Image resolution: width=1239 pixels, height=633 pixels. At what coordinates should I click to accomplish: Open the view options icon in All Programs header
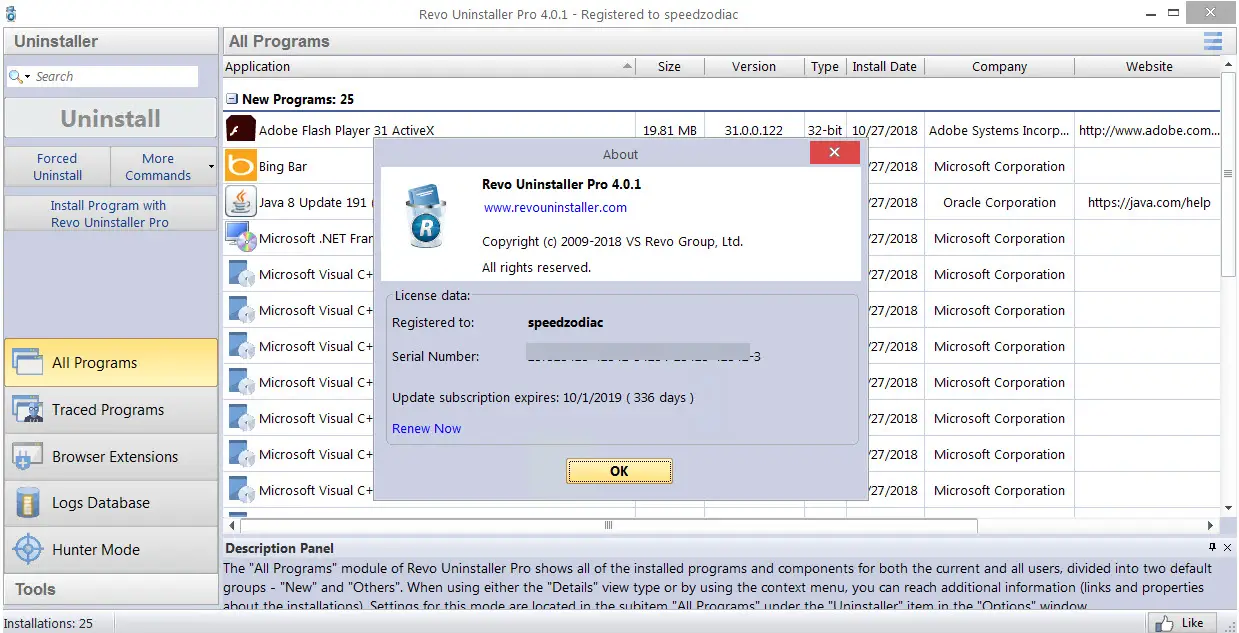[1212, 41]
